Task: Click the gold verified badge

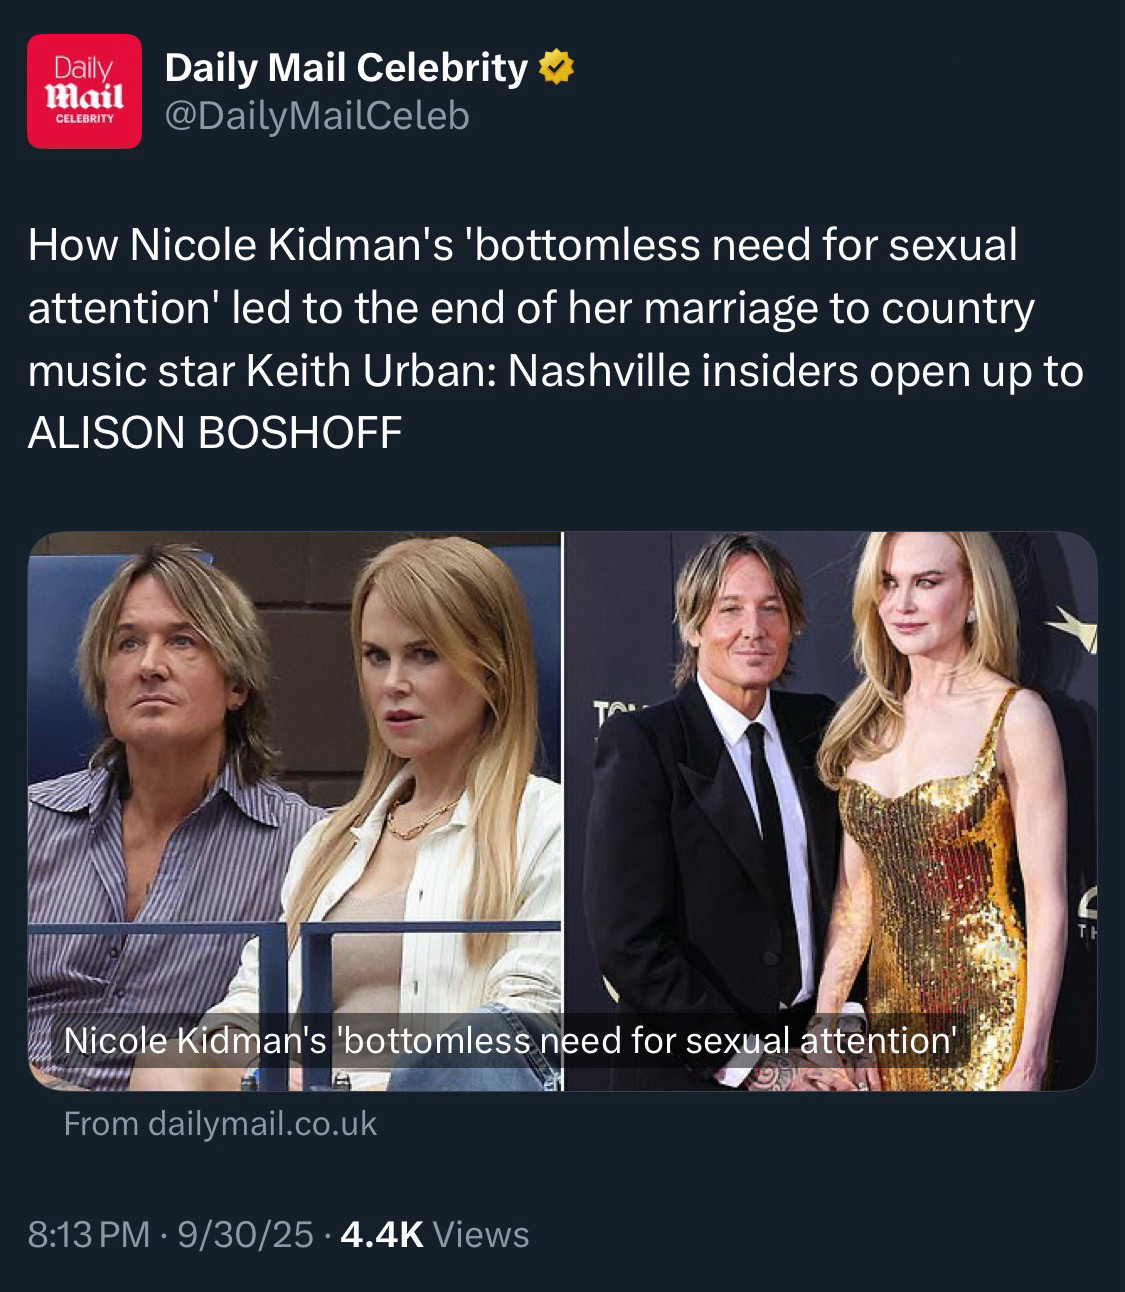Action: [556, 68]
